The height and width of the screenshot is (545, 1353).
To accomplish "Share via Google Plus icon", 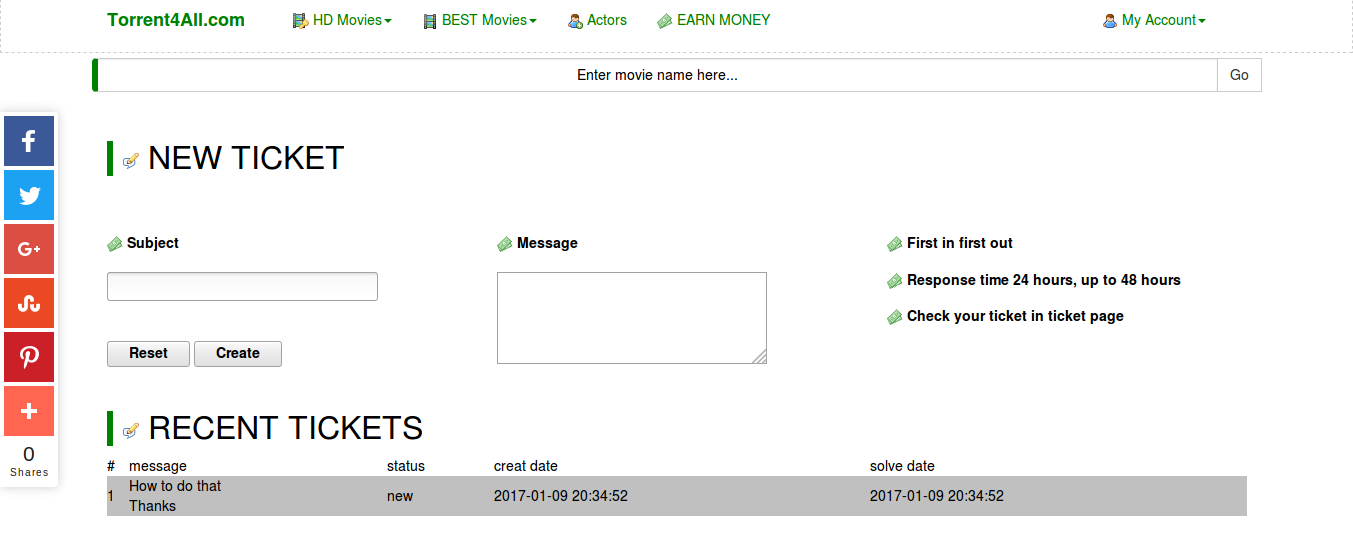I will 29,249.
